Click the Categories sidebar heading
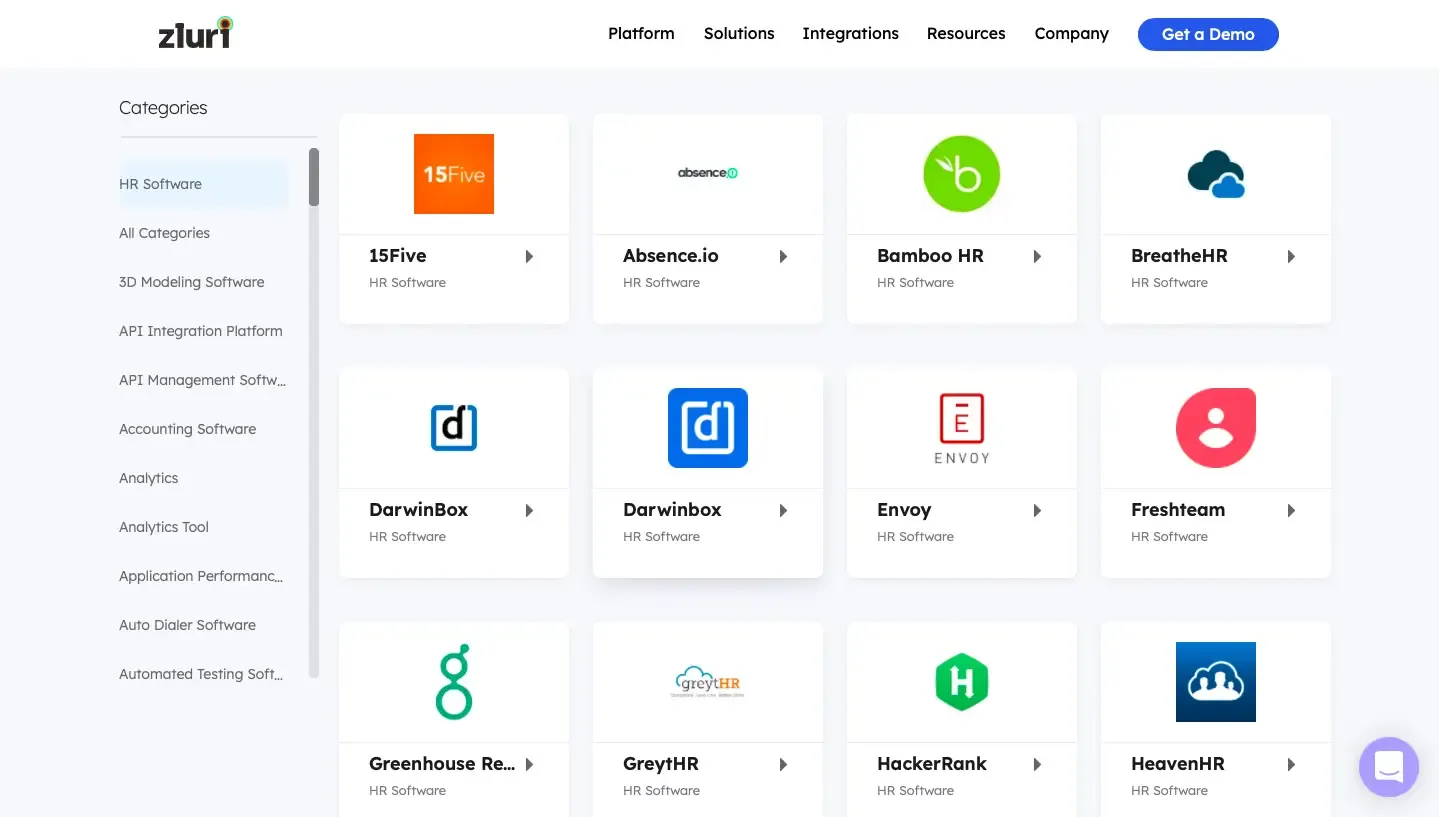The height and width of the screenshot is (817, 1439). tap(163, 108)
